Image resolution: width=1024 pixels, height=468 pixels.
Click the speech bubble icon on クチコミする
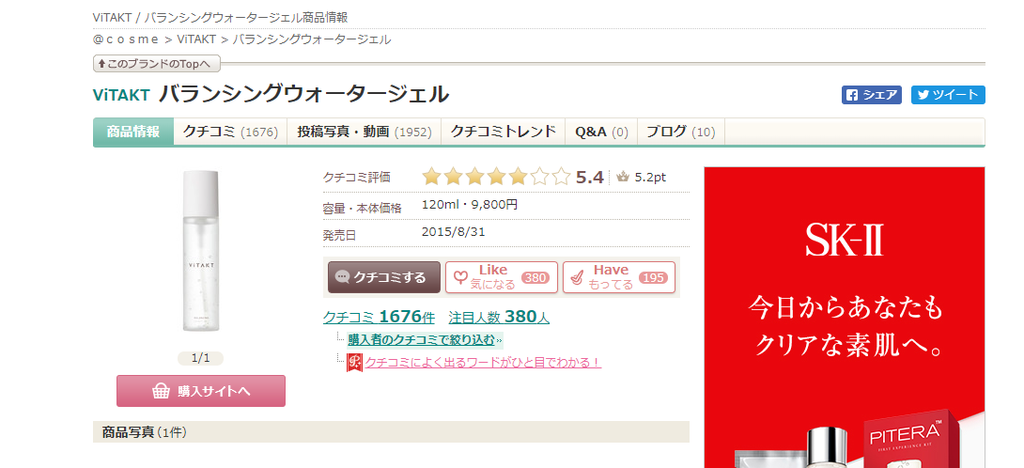pos(342,277)
